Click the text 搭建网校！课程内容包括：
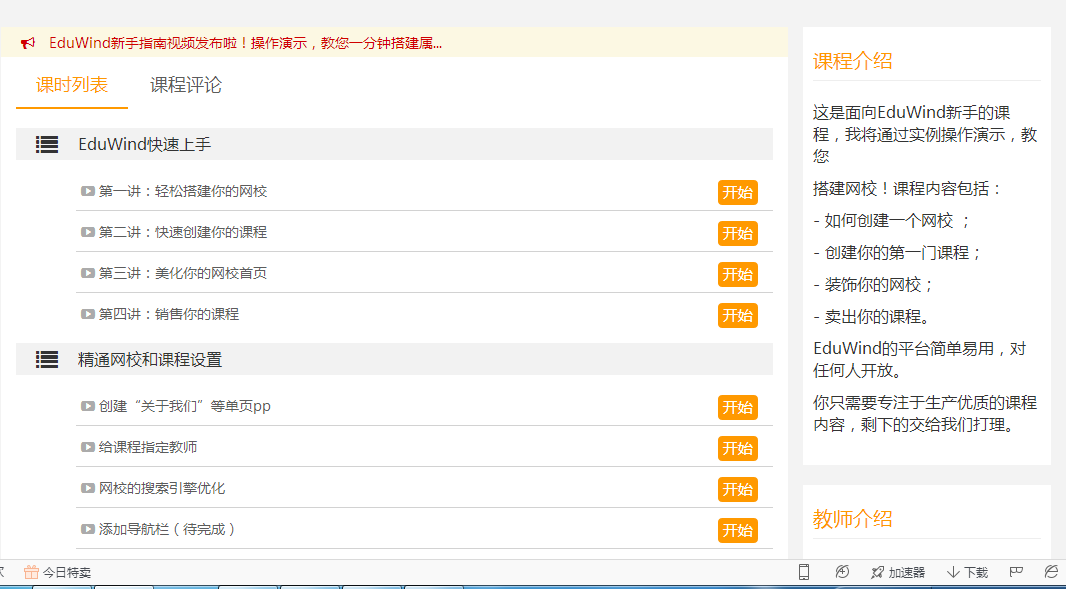 908,188
